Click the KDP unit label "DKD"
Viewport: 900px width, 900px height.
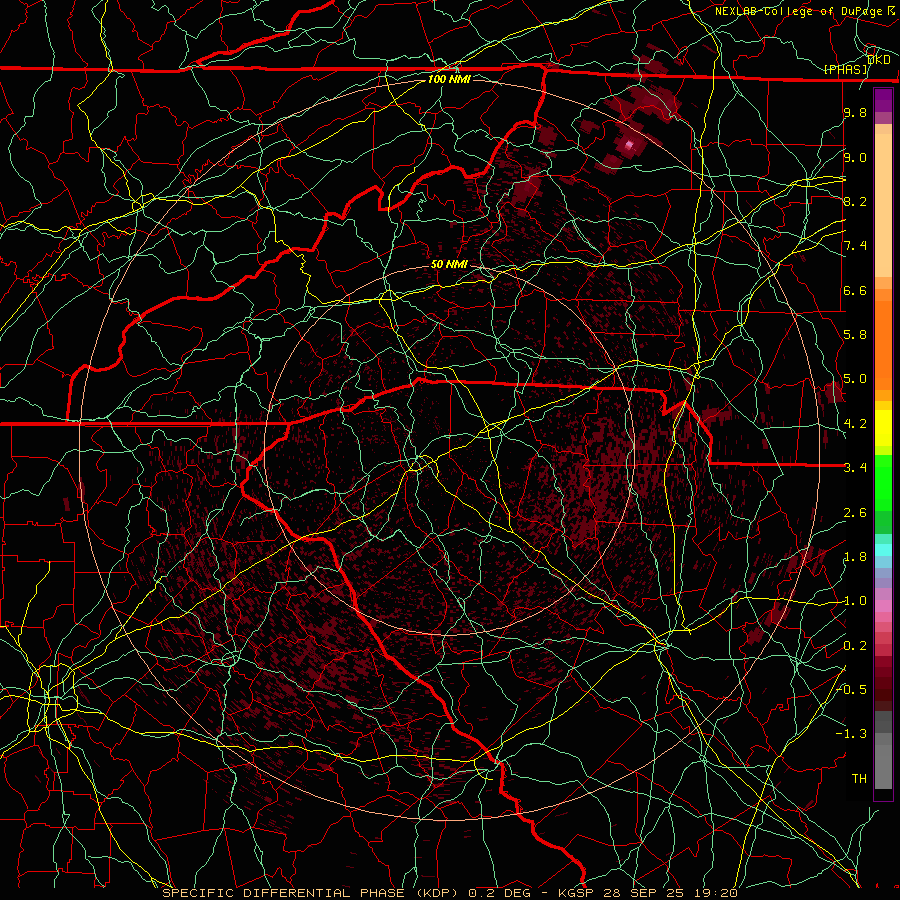(x=879, y=59)
